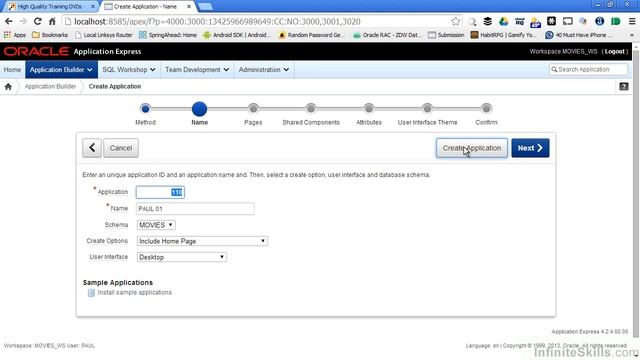
Task: Jump to the Confirm wizard step
Action: [x=486, y=109]
